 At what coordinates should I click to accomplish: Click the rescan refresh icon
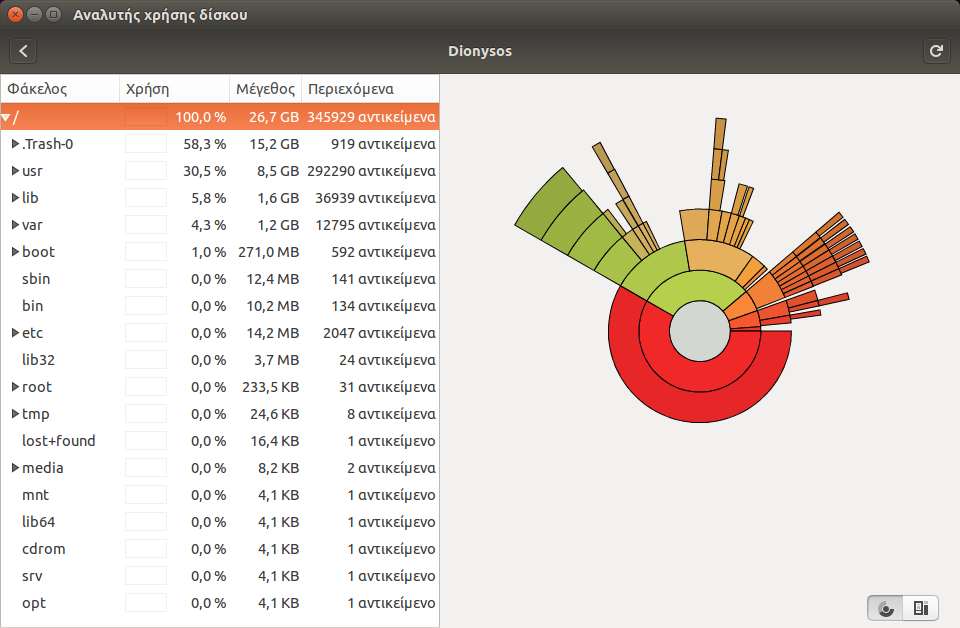click(936, 51)
